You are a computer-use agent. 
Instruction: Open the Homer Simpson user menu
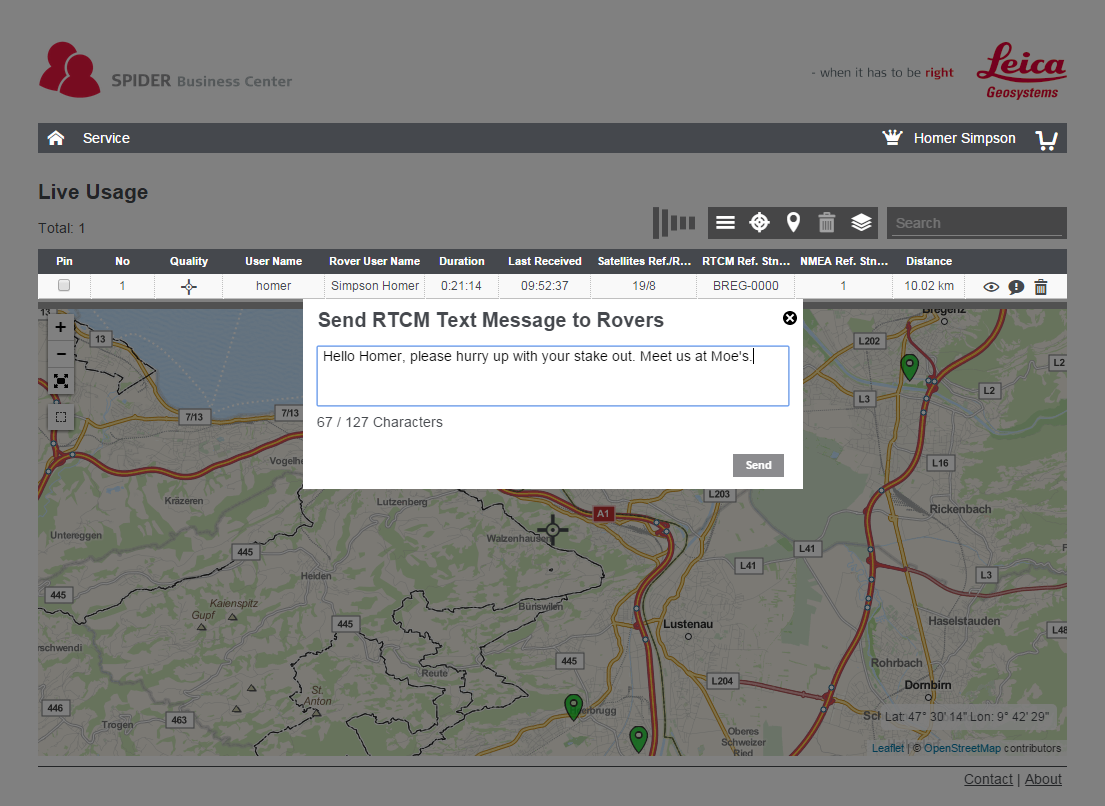(964, 138)
